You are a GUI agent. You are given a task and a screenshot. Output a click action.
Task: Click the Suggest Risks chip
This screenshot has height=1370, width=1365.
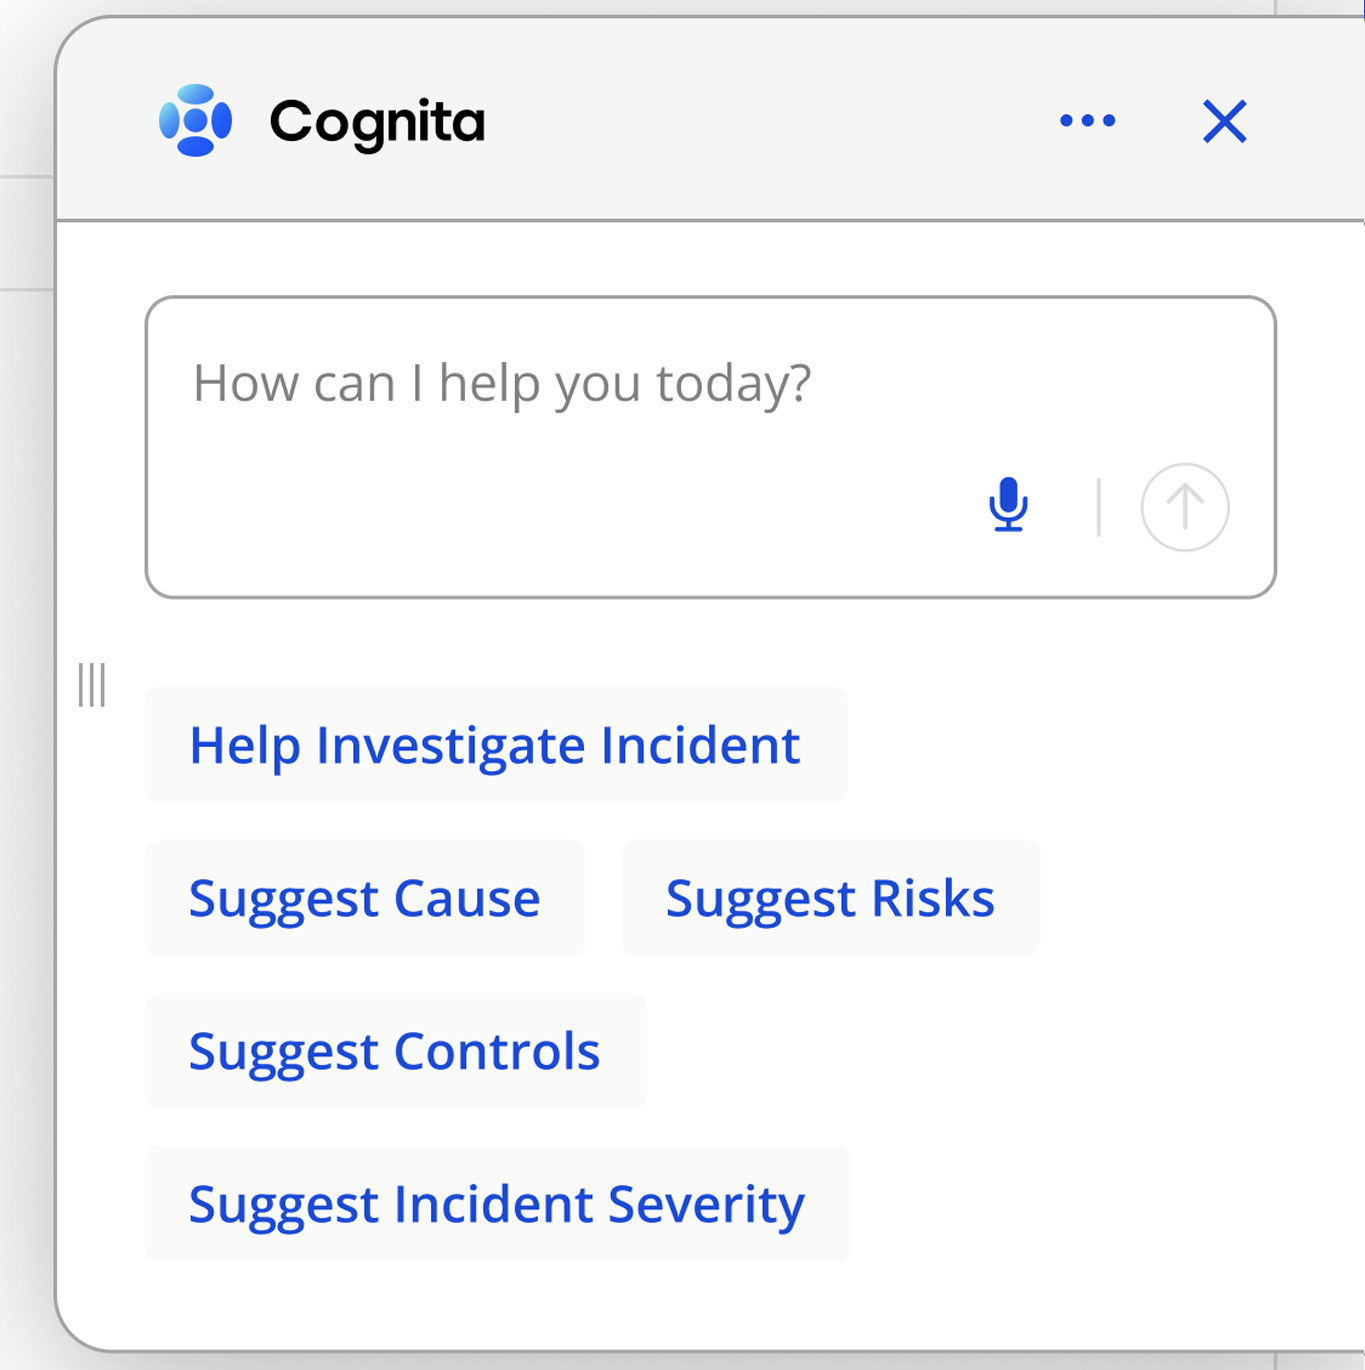click(830, 898)
